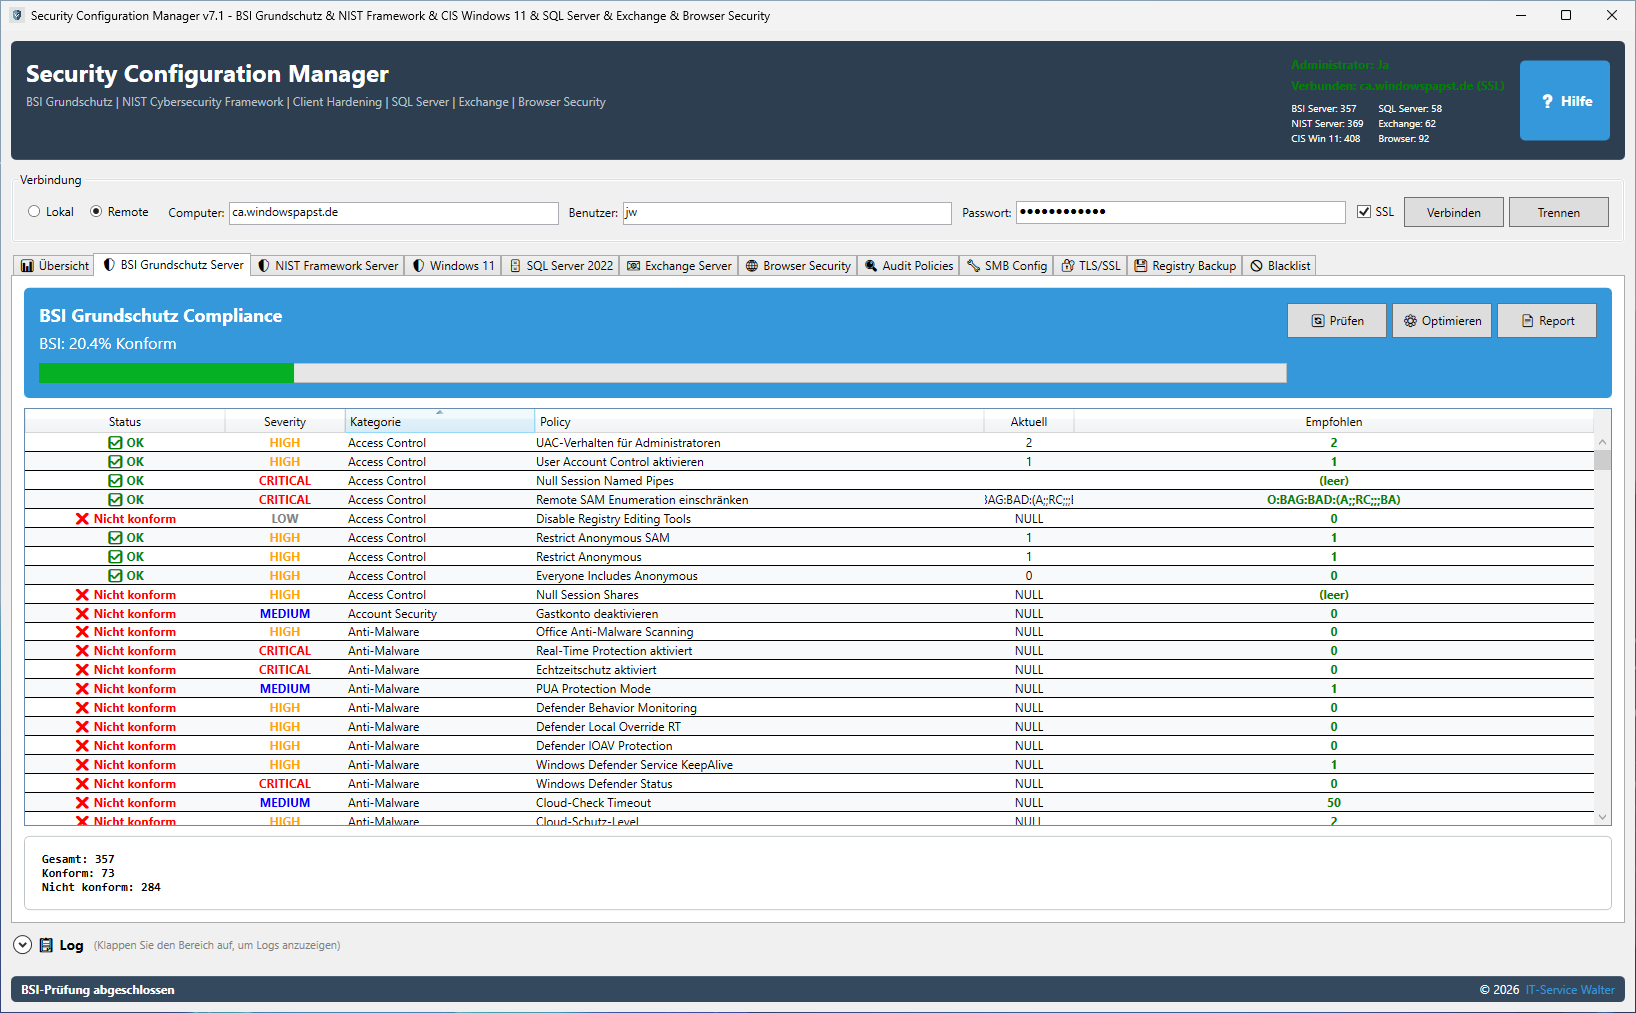1636x1013 pixels.
Task: Click the Log notebook icon
Action: tap(46, 945)
